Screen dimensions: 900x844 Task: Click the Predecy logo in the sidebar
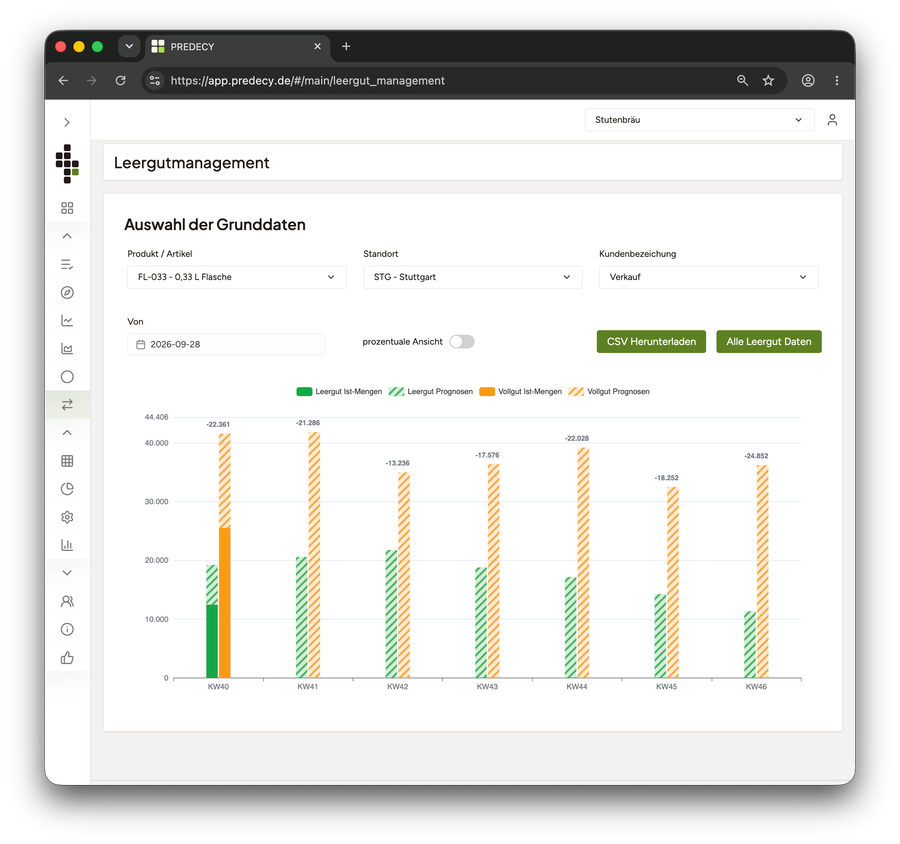[x=67, y=164]
